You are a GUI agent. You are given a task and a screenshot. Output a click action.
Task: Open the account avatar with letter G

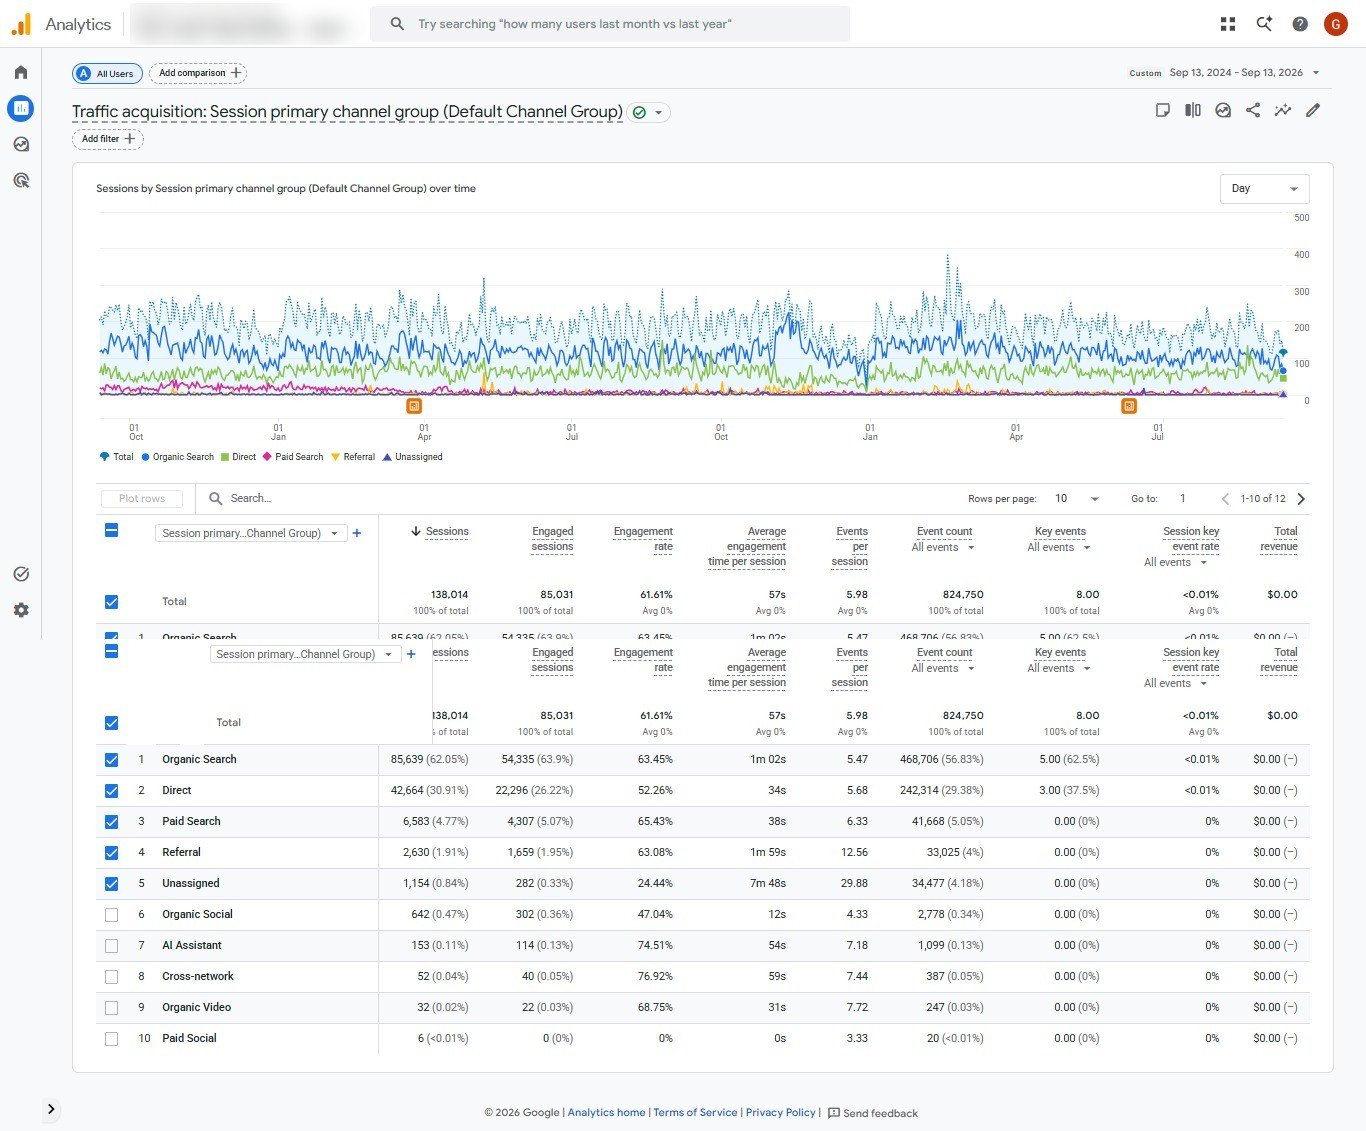(1336, 24)
